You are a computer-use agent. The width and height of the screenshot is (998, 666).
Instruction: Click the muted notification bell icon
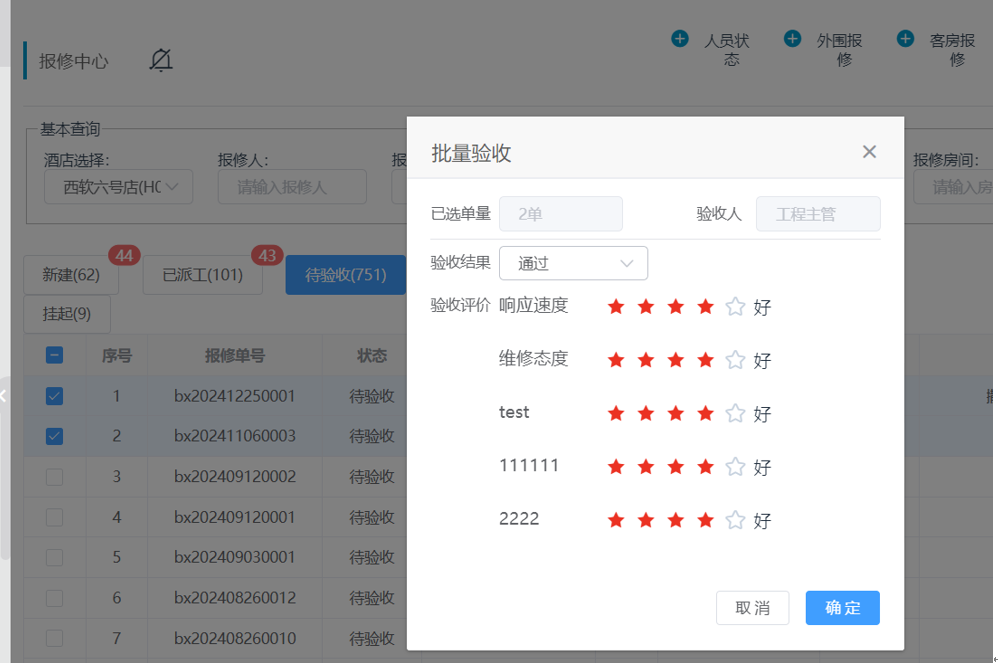coord(161,61)
